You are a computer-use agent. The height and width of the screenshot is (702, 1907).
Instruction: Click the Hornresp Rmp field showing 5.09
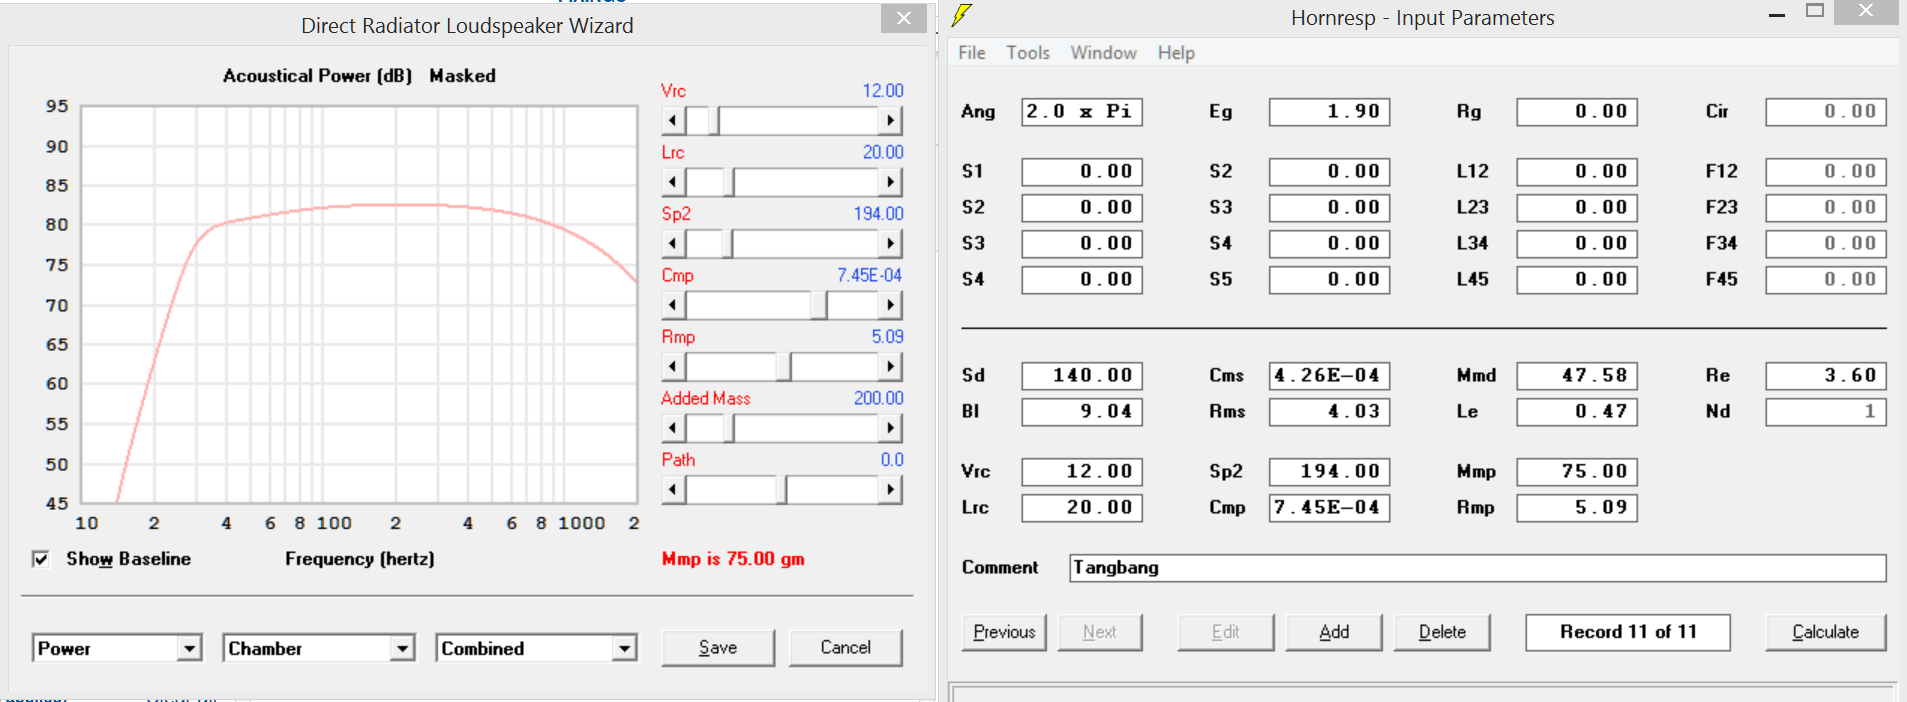click(1577, 508)
